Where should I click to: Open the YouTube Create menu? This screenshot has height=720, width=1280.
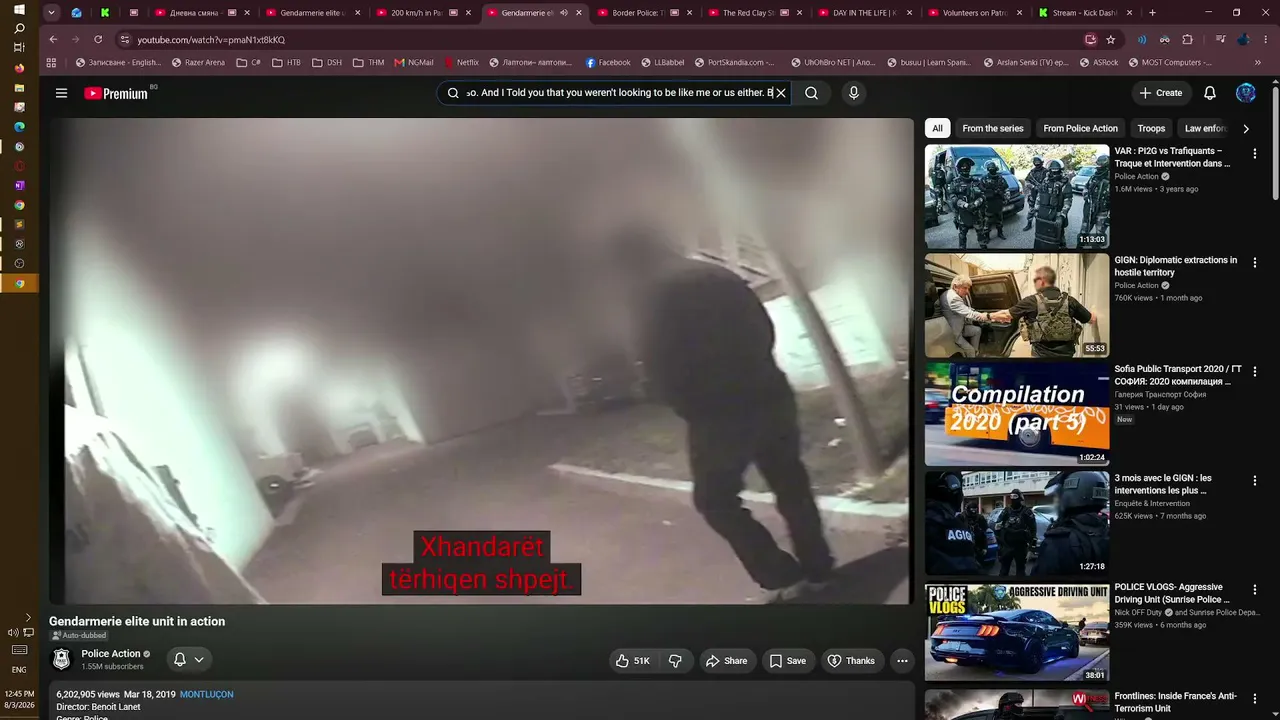coord(1160,93)
